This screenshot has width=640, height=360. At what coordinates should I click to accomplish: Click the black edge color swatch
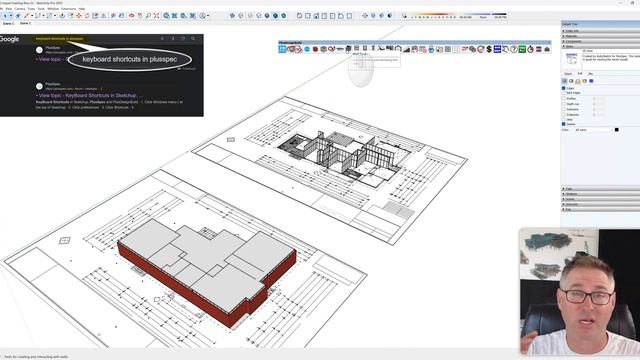(617, 130)
